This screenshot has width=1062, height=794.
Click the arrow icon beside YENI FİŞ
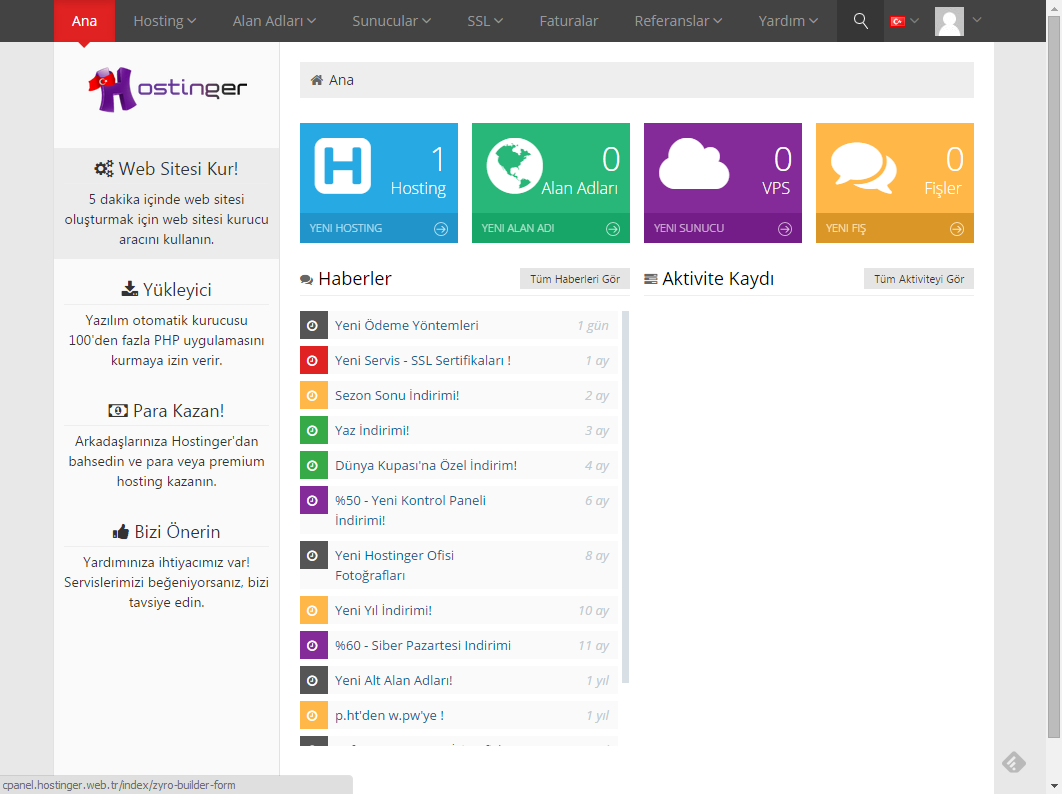[x=957, y=229]
